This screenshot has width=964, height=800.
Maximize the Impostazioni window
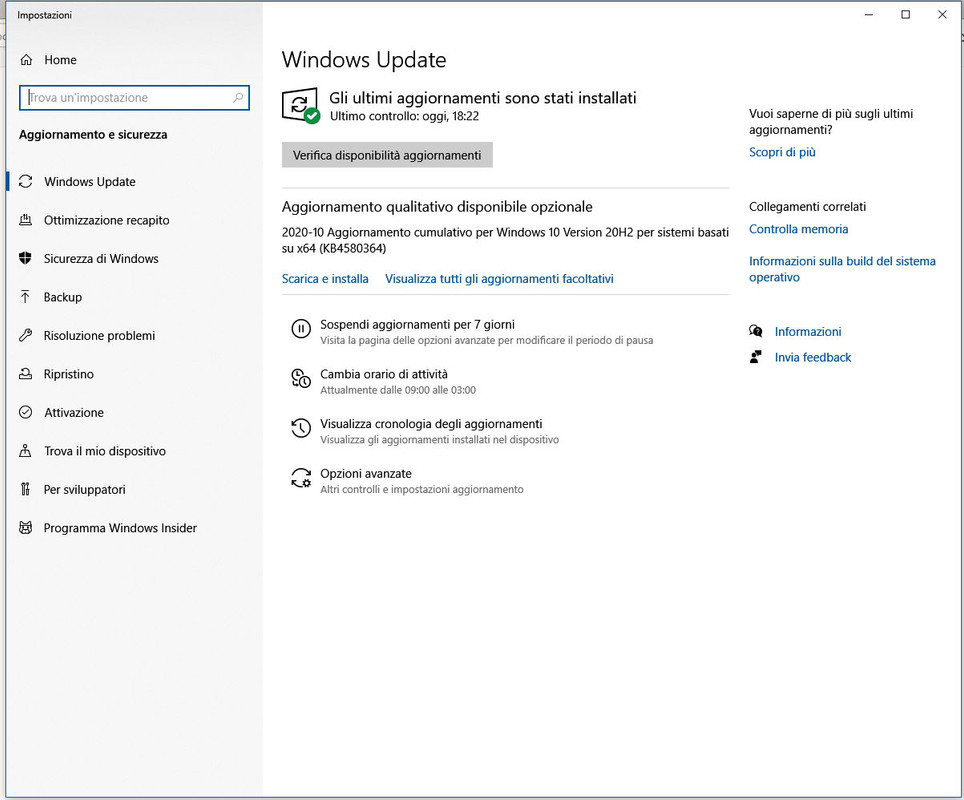coord(905,15)
